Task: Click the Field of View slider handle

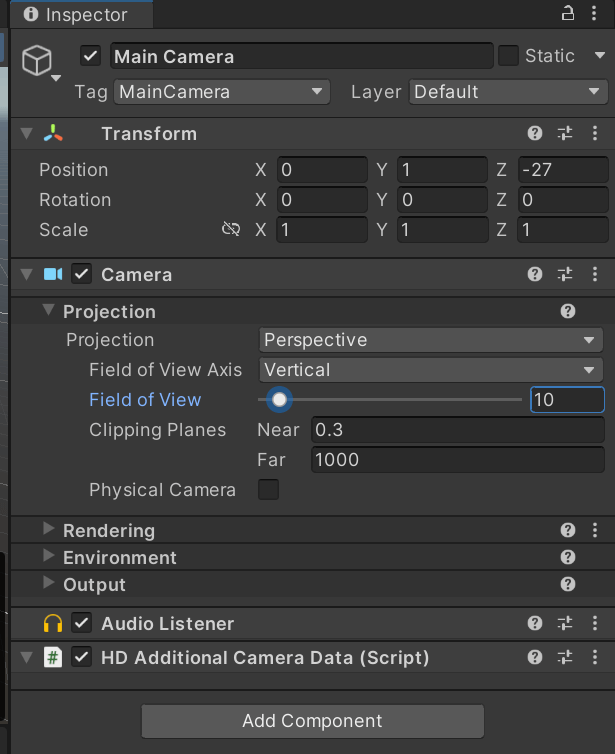Action: (x=280, y=400)
